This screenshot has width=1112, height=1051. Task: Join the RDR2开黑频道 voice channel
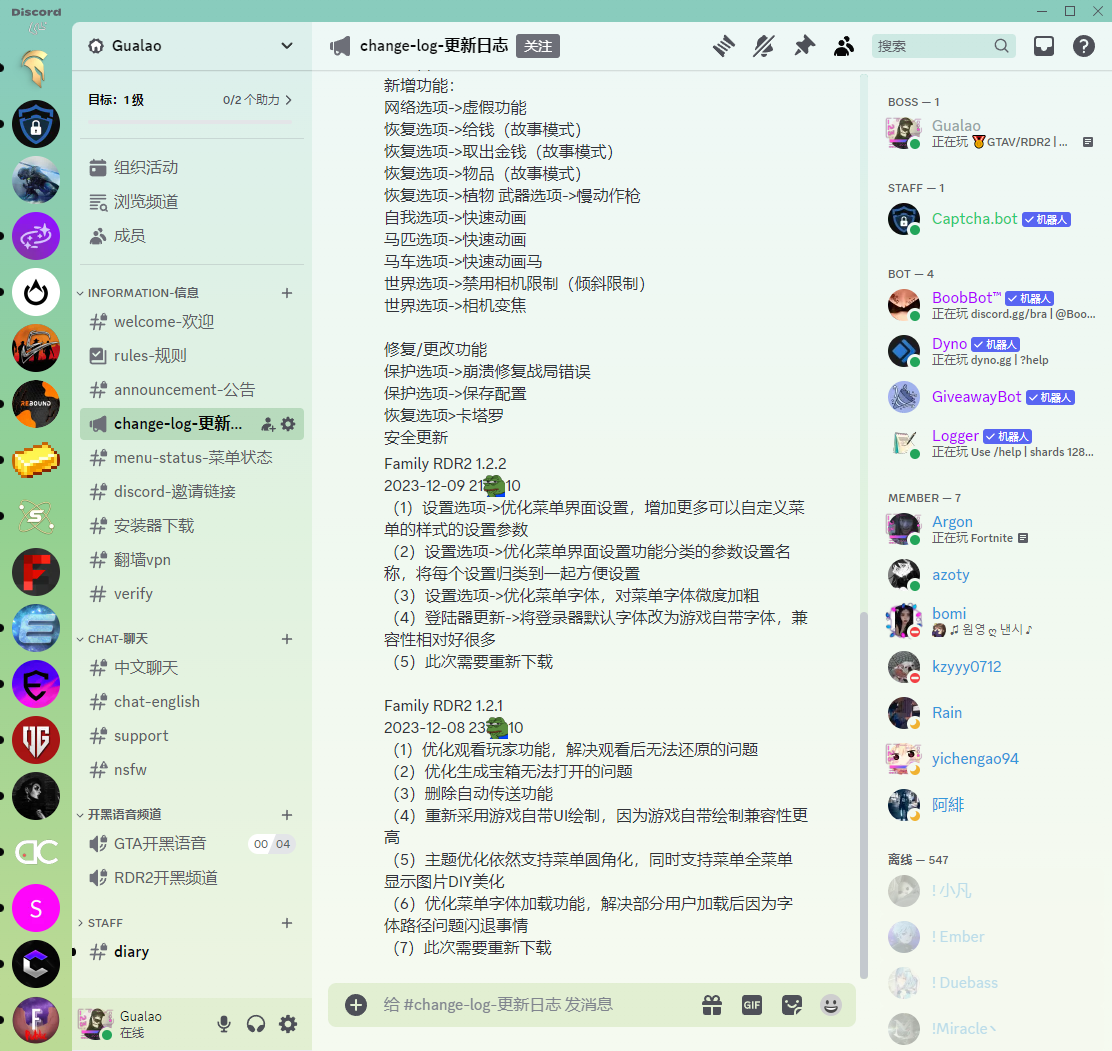(191, 878)
